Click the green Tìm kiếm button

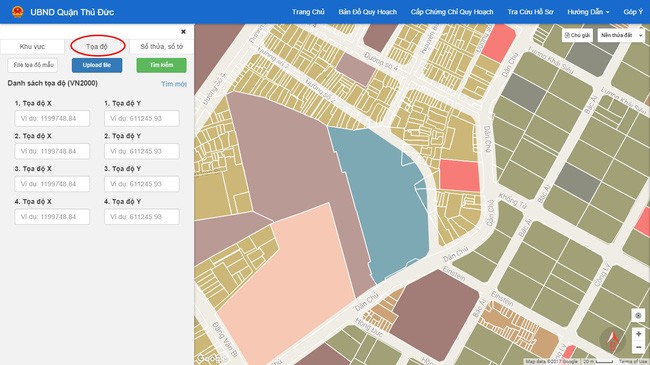tap(161, 65)
